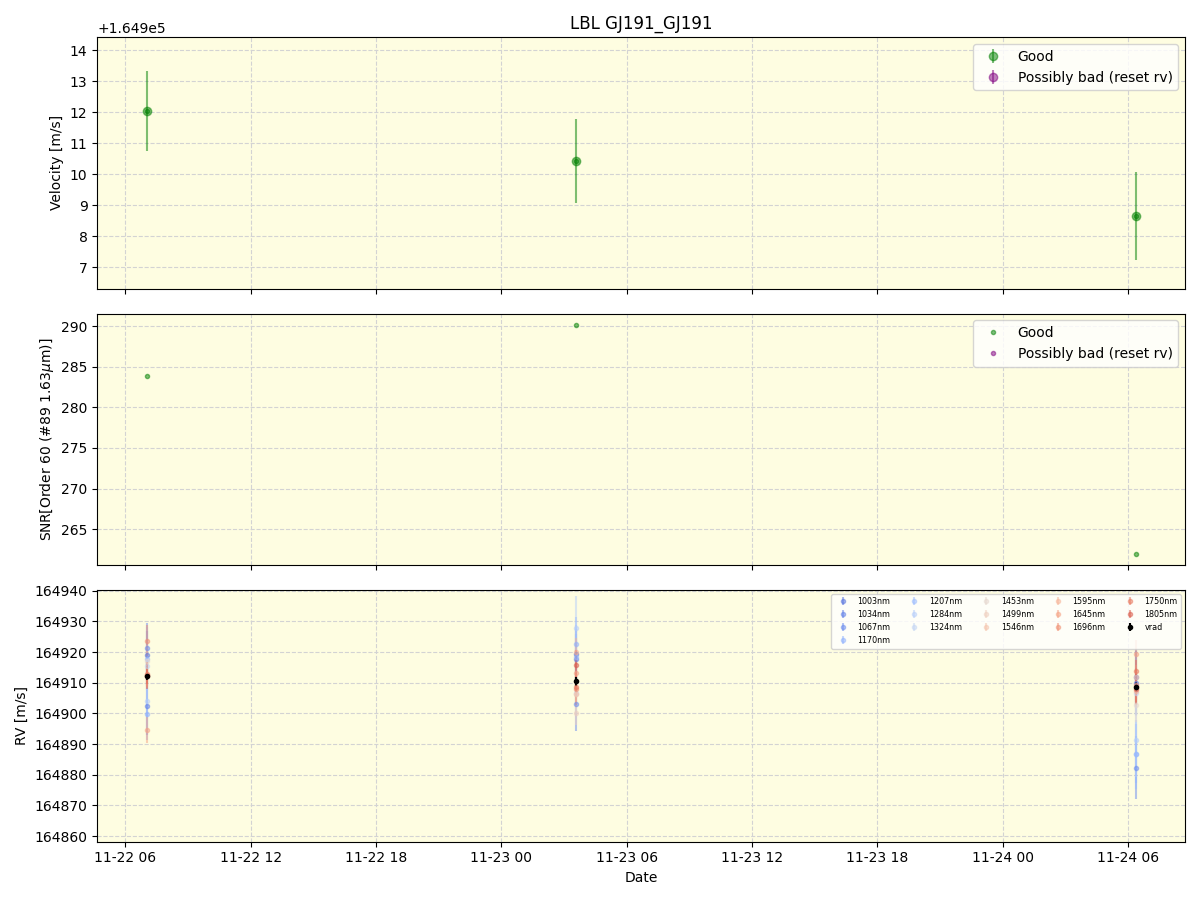Click the Date x-axis label

point(641,877)
